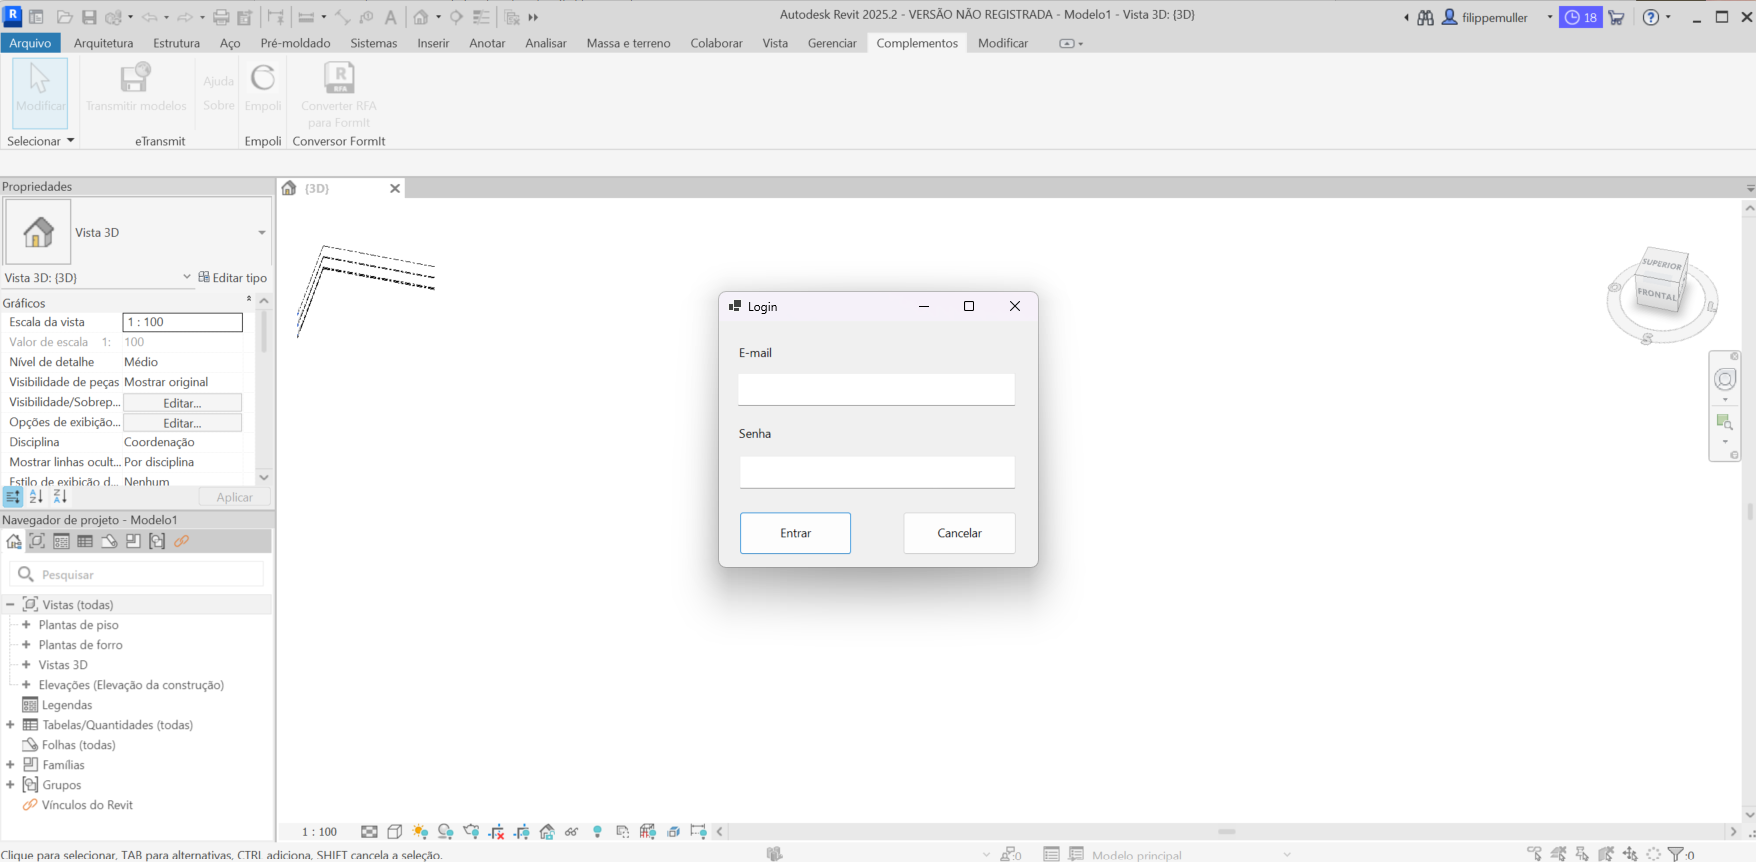Toggle crop view icon in view control bar
This screenshot has height=862, width=1756.
(497, 832)
